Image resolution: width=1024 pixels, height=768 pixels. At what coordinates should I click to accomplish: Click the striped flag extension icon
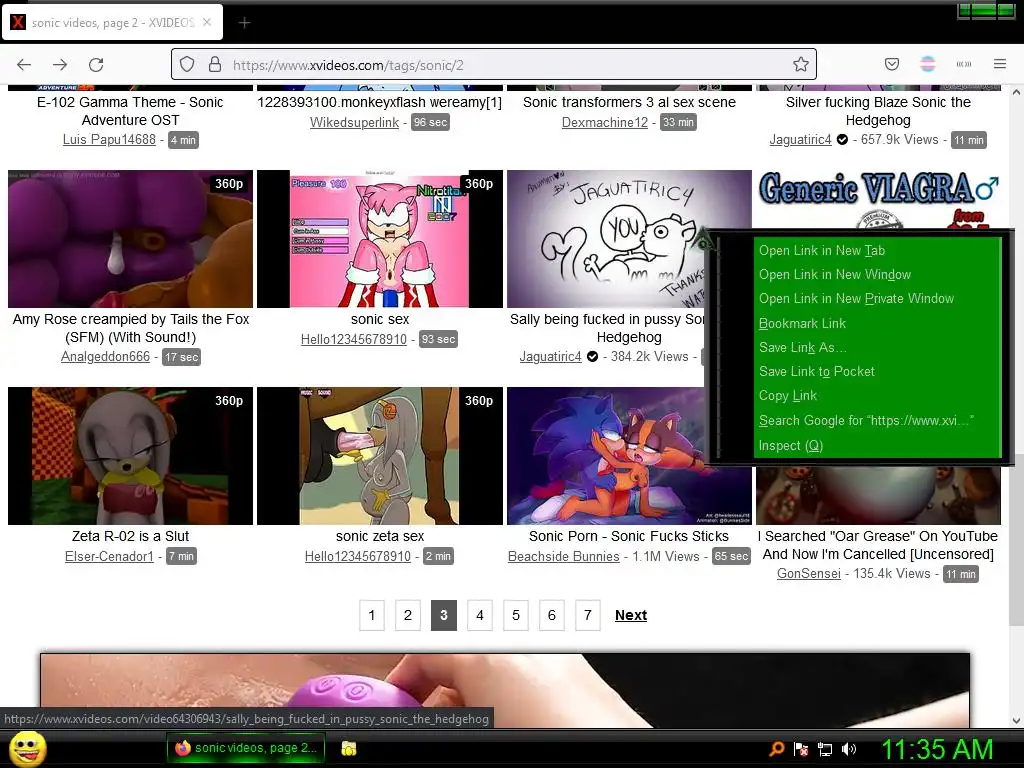927,64
